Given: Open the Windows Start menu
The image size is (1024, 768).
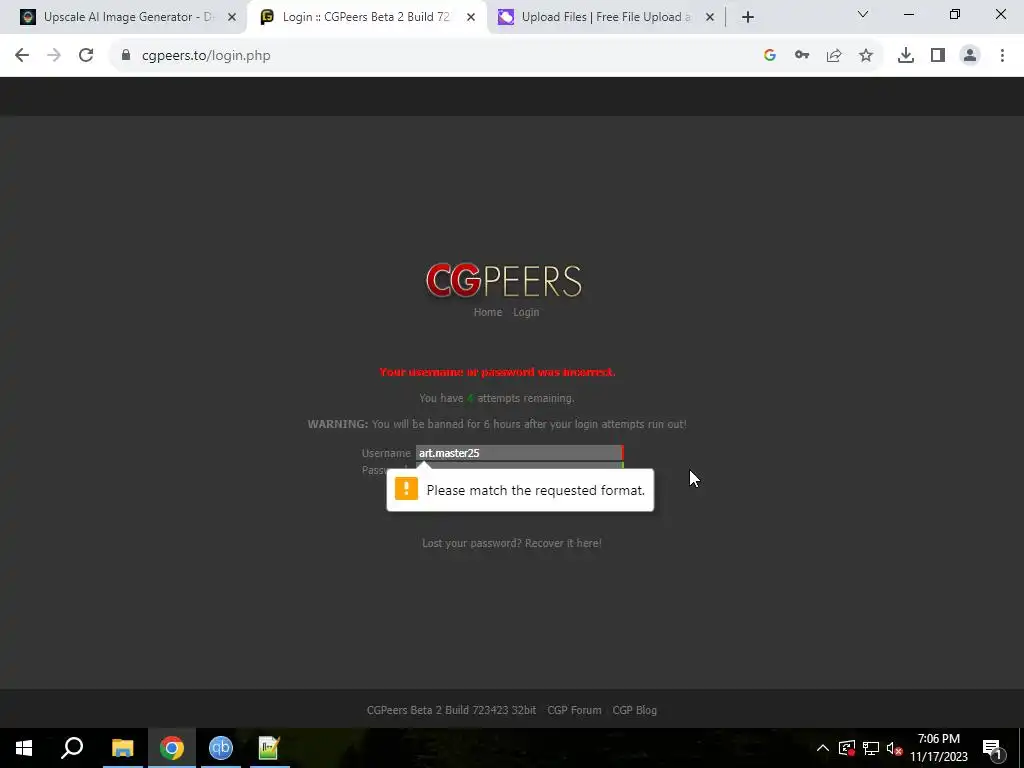Looking at the screenshot, I should pyautogui.click(x=24, y=748).
